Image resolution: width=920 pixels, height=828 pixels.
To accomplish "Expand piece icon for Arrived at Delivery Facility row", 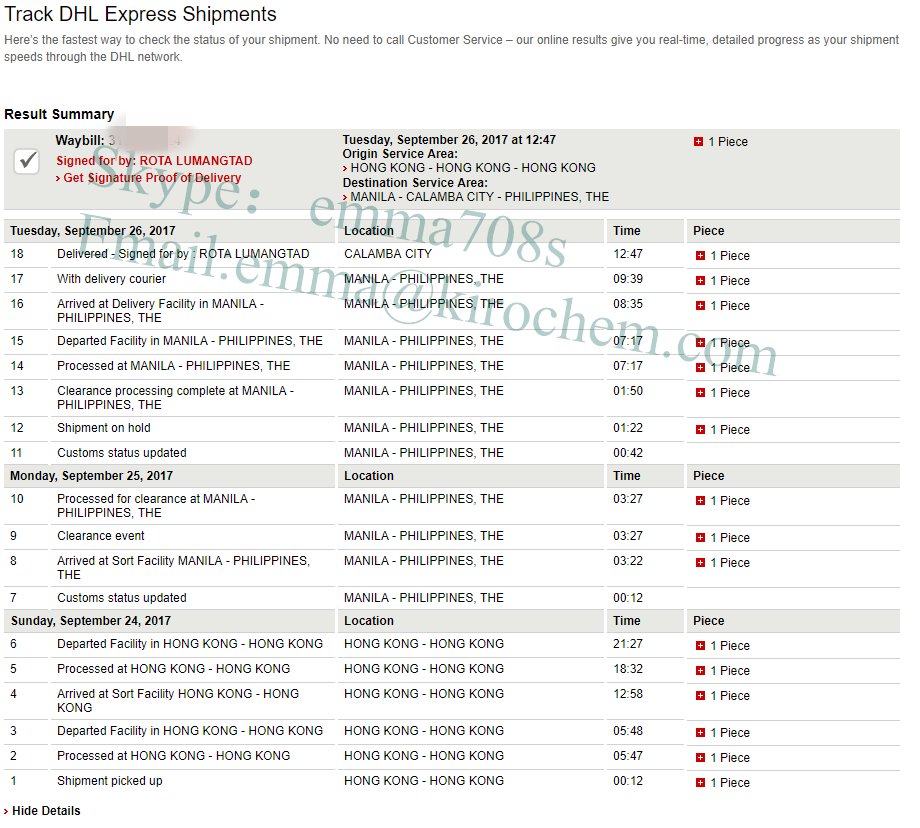I will pyautogui.click(x=700, y=306).
